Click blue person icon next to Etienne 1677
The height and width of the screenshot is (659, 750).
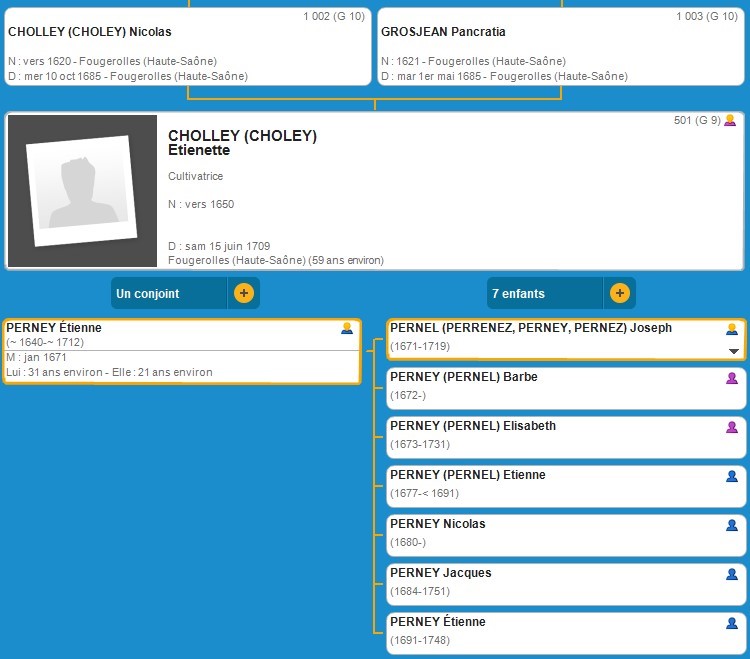732,476
